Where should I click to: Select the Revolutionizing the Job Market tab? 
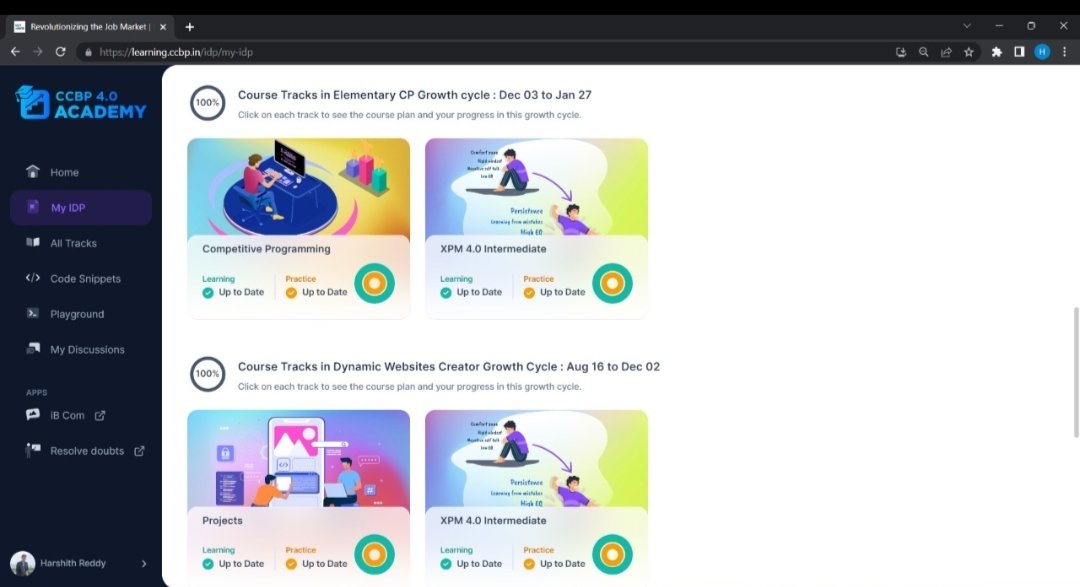tap(90, 27)
